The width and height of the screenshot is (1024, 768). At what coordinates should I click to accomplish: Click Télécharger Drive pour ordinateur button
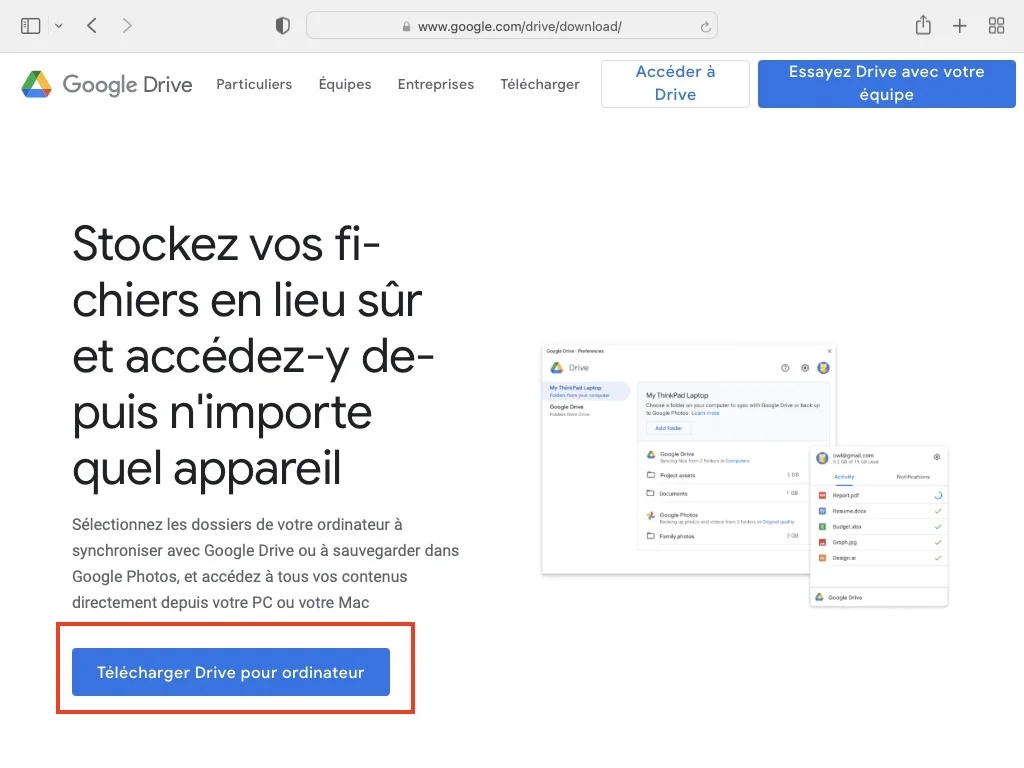(x=231, y=672)
